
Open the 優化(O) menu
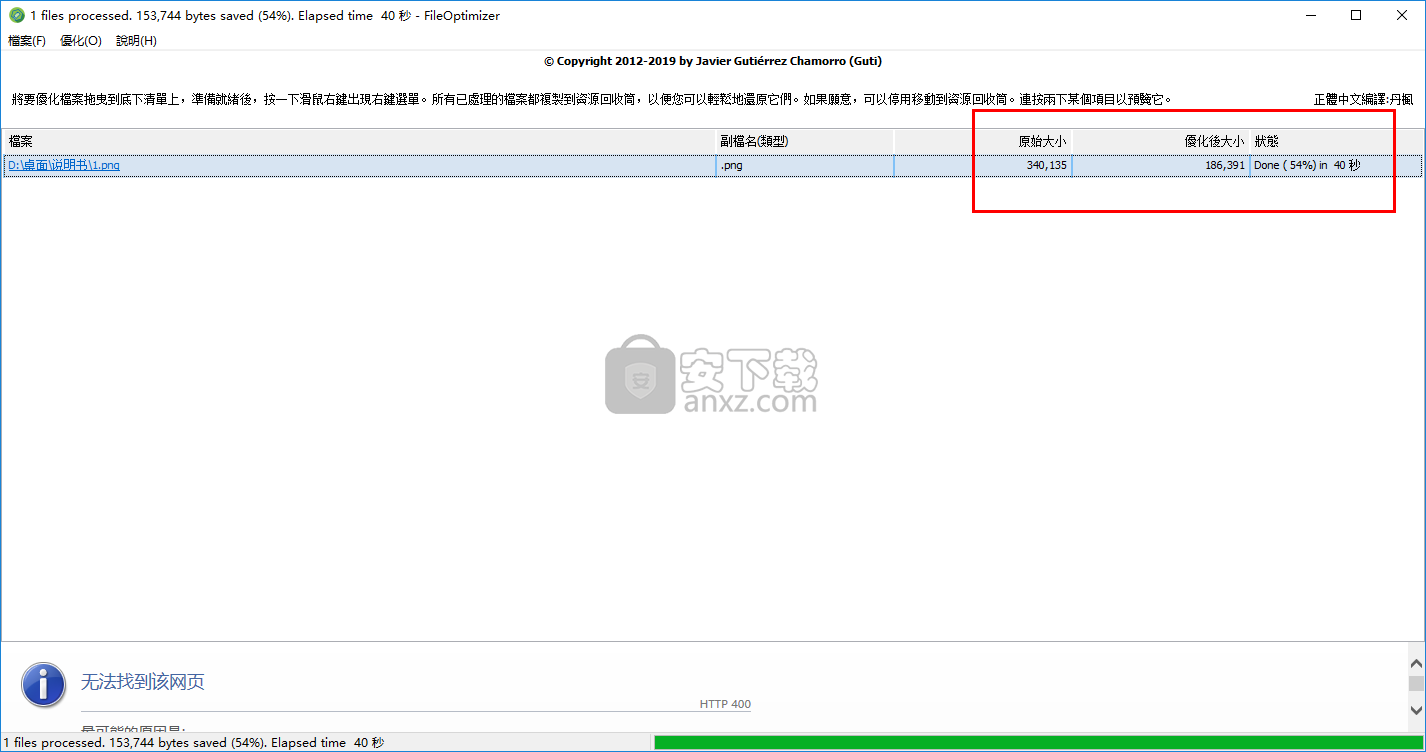coord(81,41)
